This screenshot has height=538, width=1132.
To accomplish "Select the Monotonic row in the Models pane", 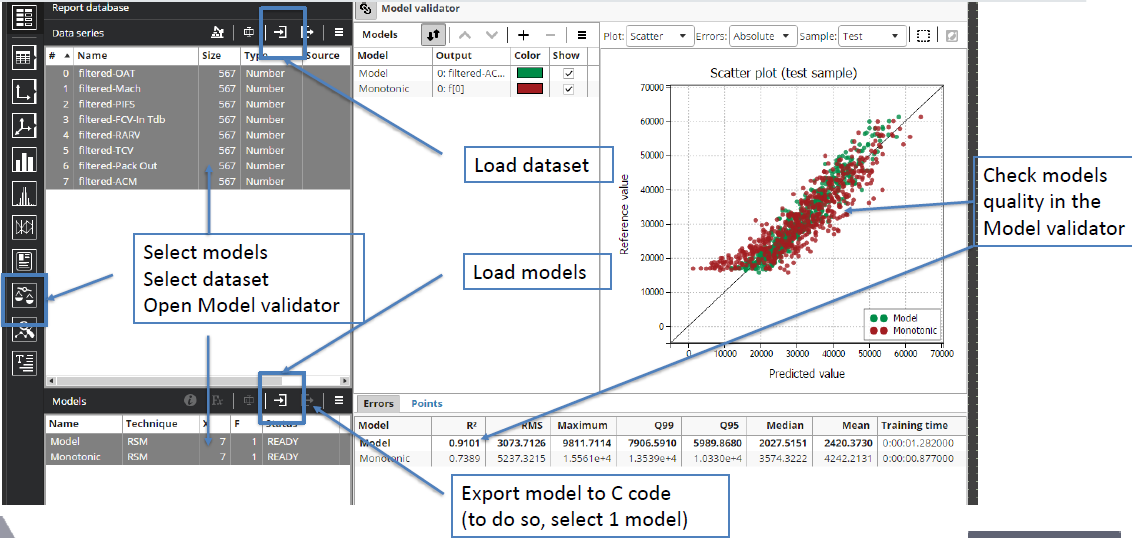I will pyautogui.click(x=198, y=457).
